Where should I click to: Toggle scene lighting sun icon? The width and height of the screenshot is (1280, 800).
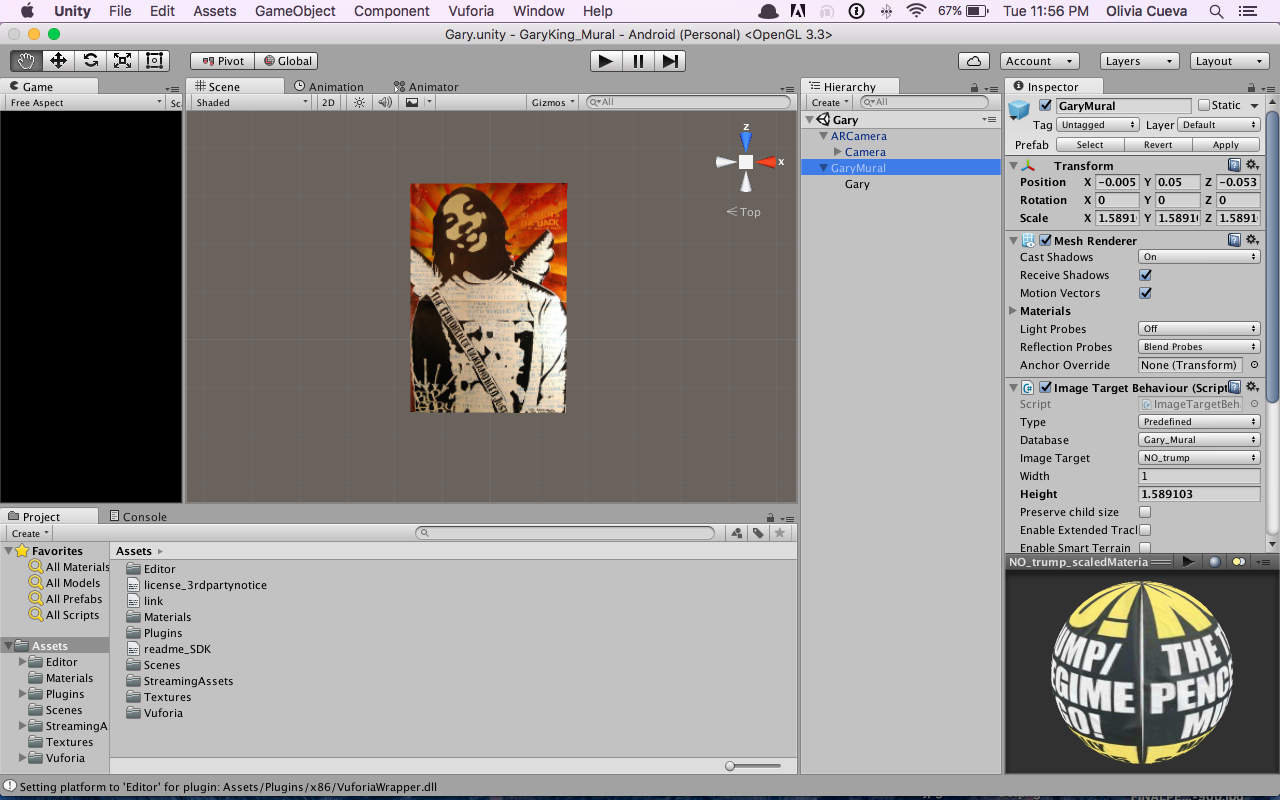pos(359,102)
